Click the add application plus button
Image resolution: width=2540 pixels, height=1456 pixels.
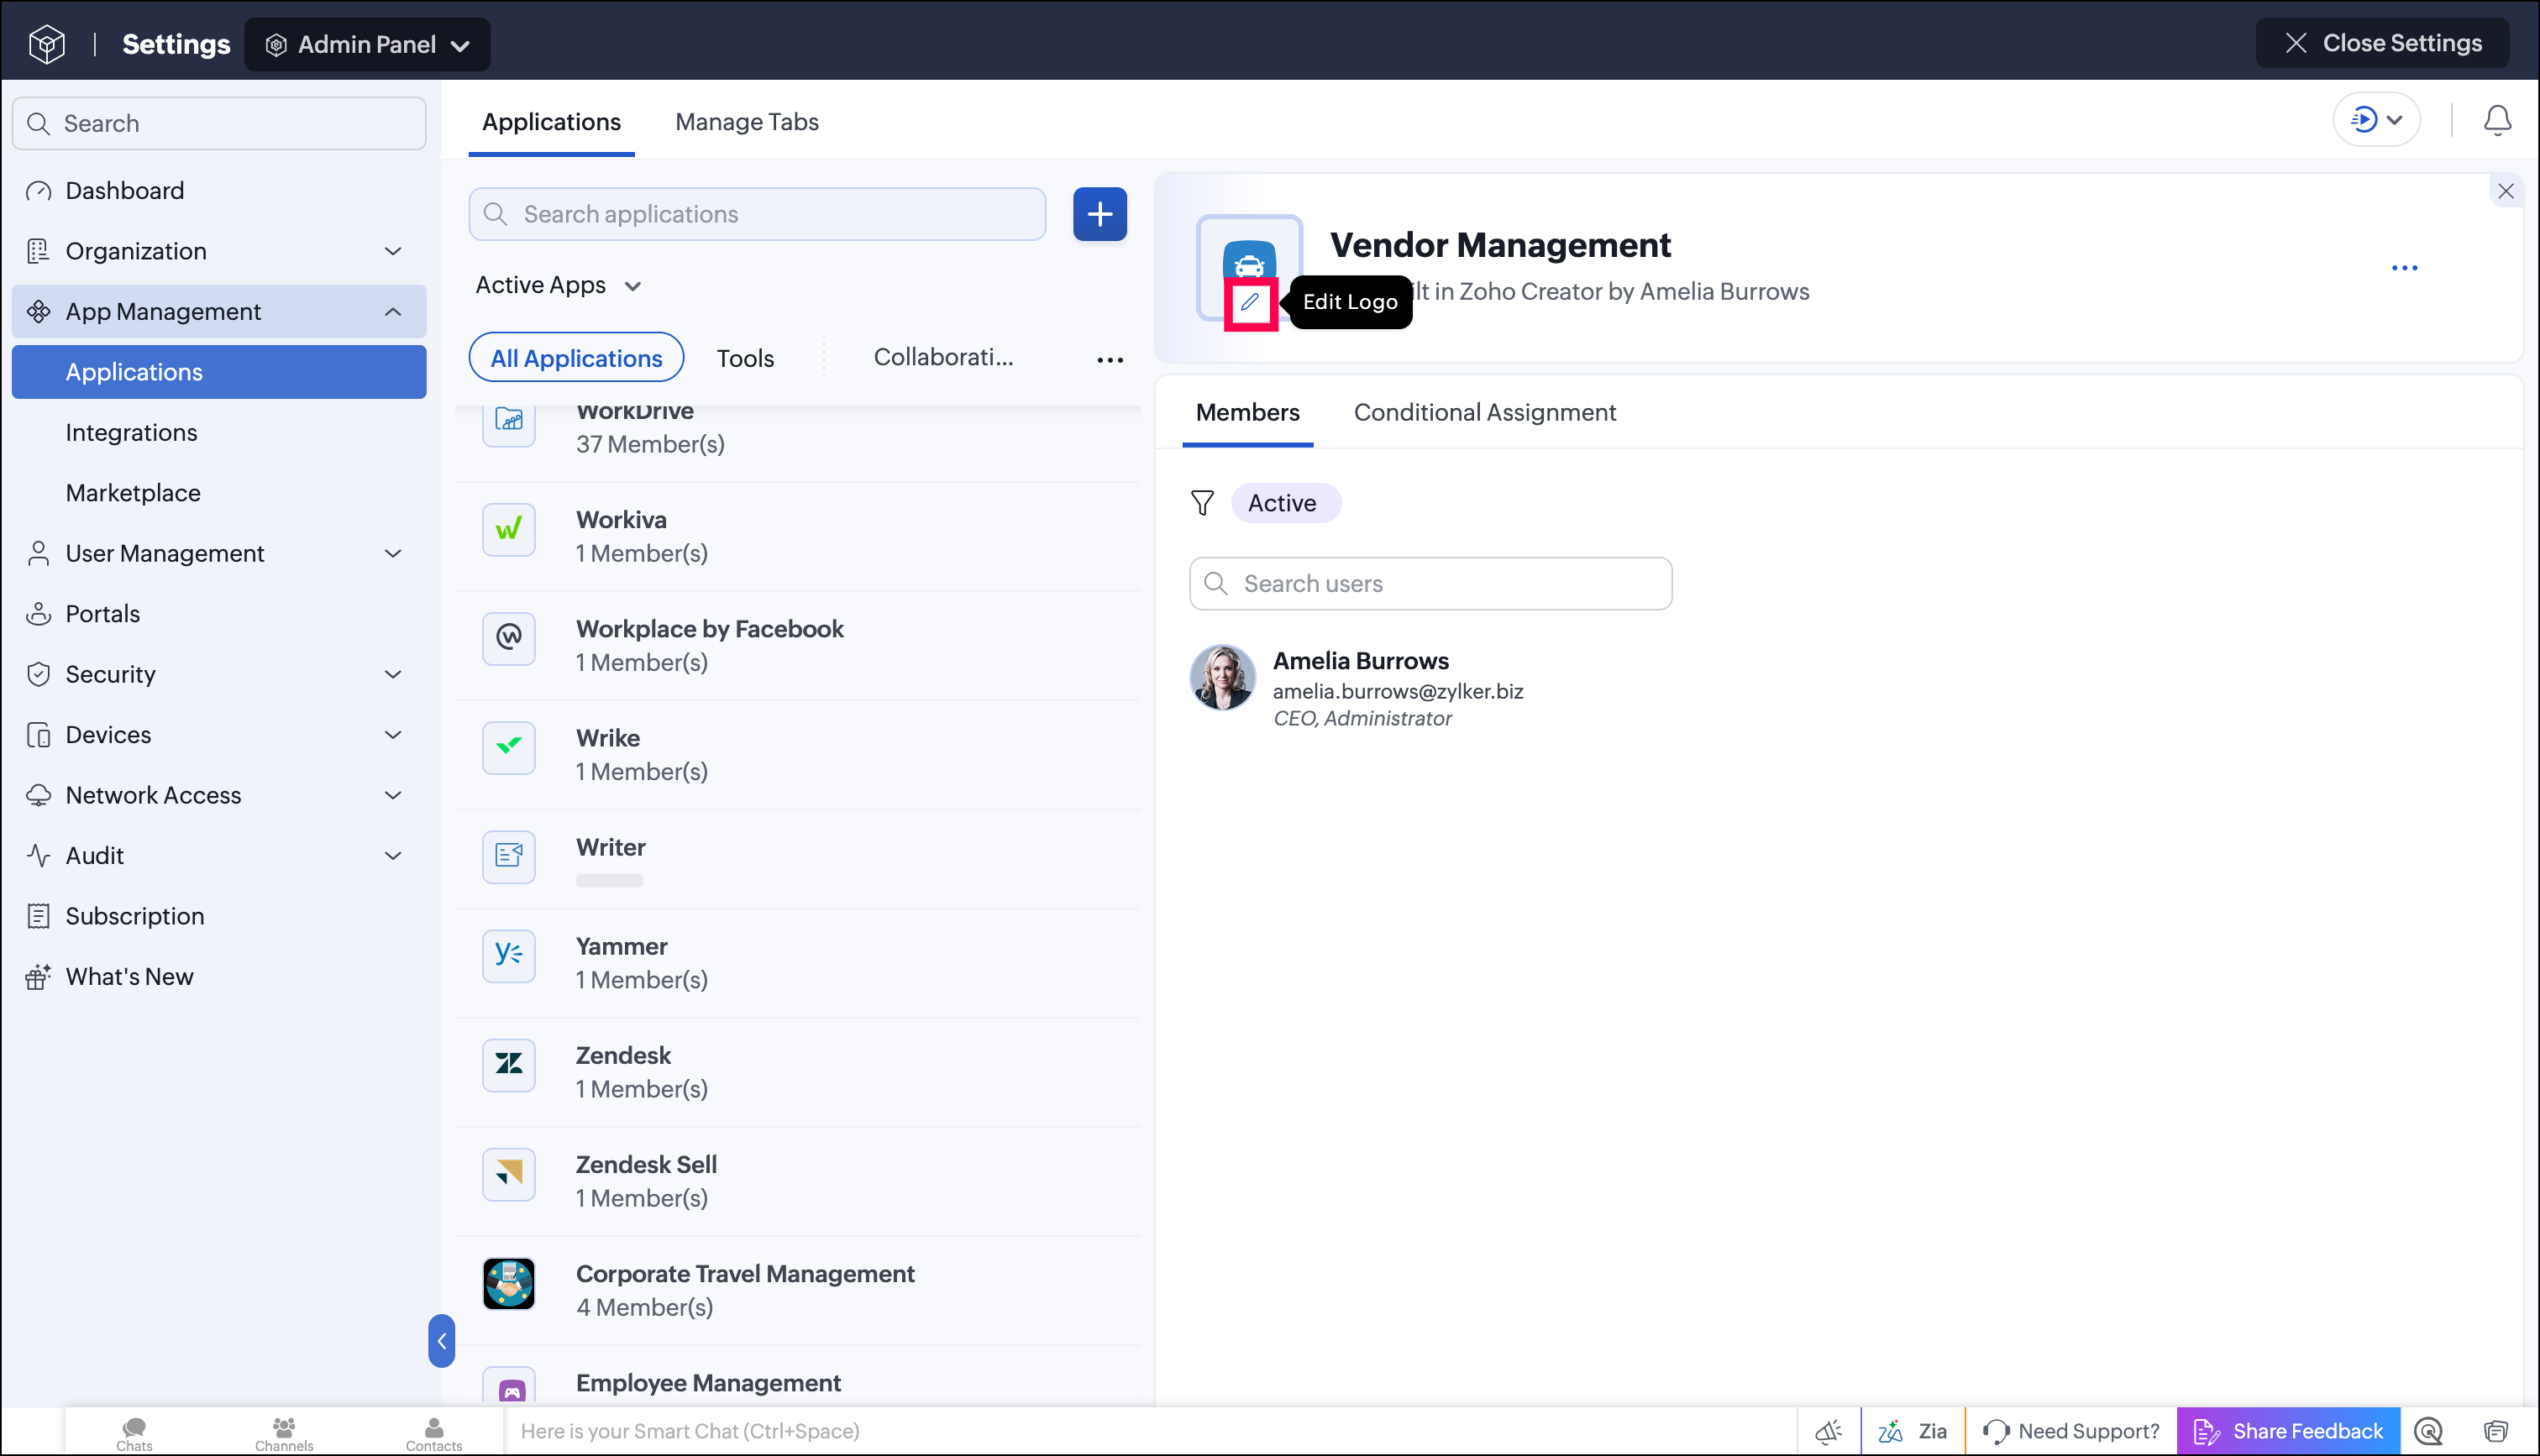(1100, 214)
